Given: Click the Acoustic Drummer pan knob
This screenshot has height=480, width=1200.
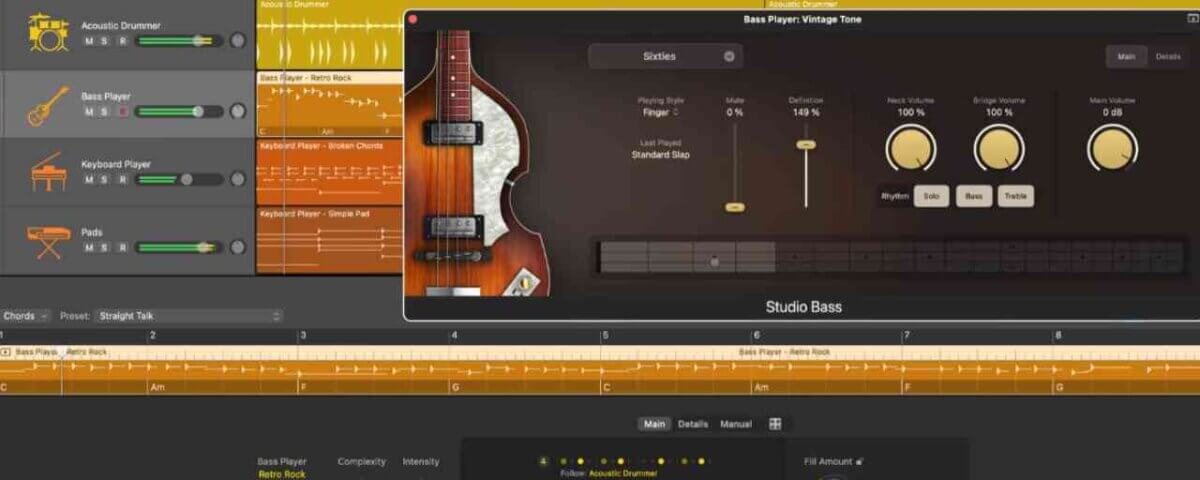Looking at the screenshot, I should (x=238, y=41).
